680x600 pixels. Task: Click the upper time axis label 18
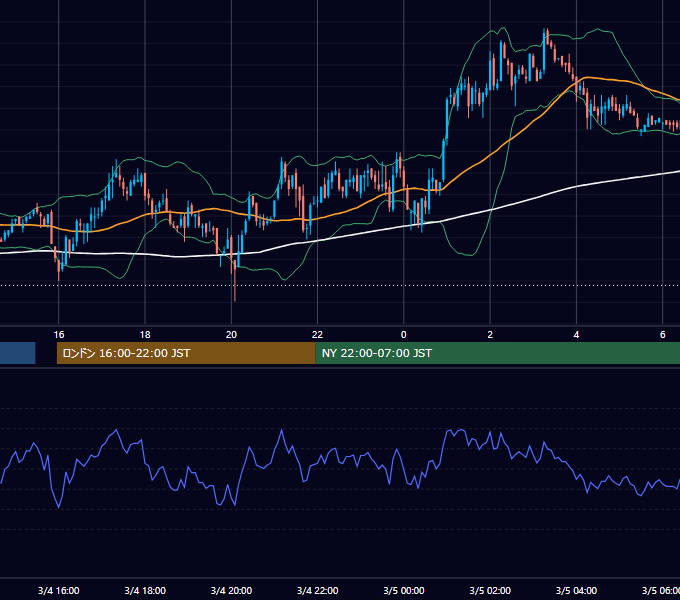pos(145,335)
